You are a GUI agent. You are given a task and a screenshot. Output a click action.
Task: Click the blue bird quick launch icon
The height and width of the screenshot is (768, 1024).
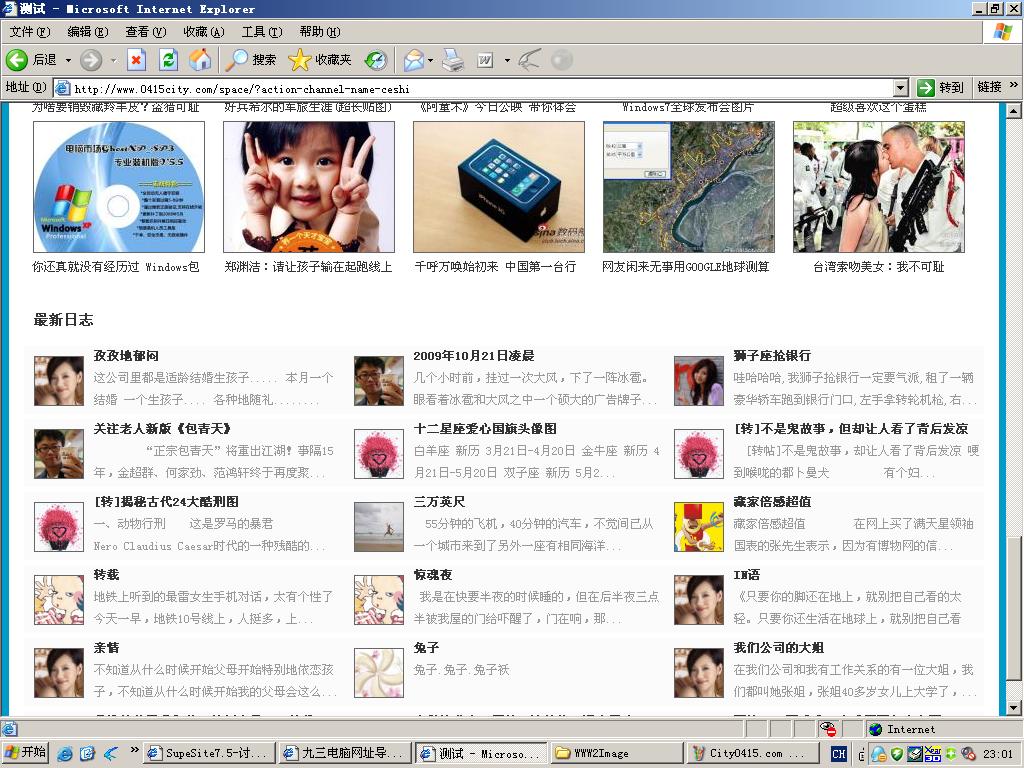(x=110, y=754)
